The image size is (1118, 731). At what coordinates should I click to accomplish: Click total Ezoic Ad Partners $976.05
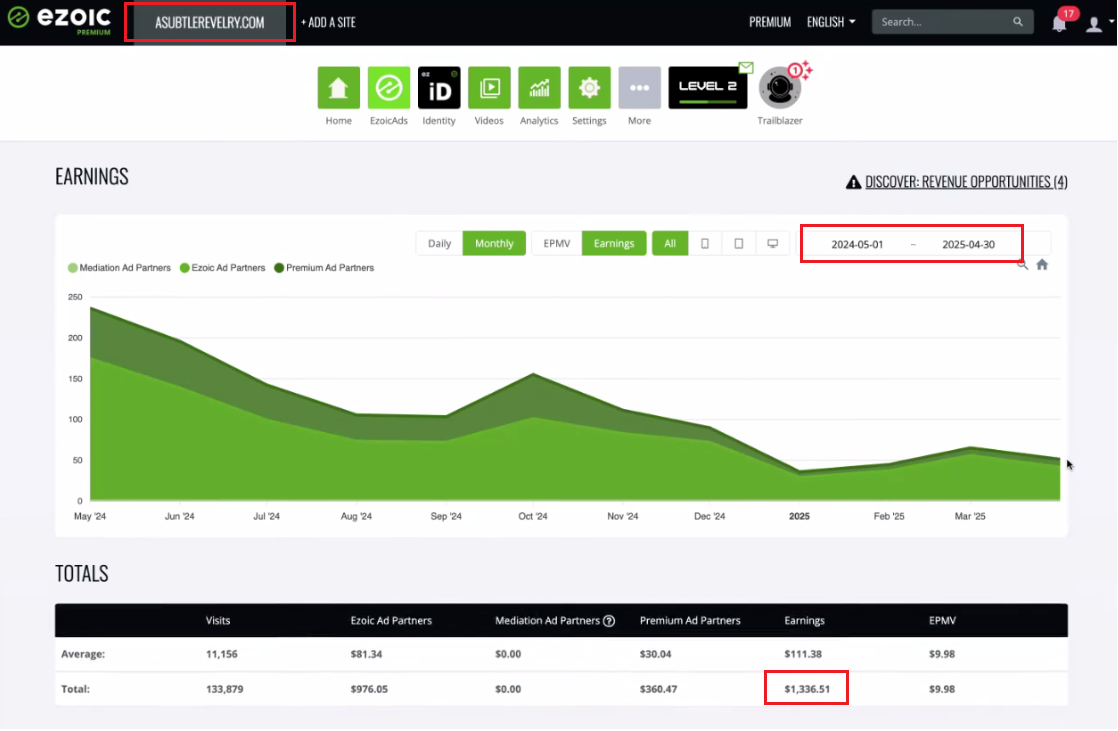pos(369,689)
